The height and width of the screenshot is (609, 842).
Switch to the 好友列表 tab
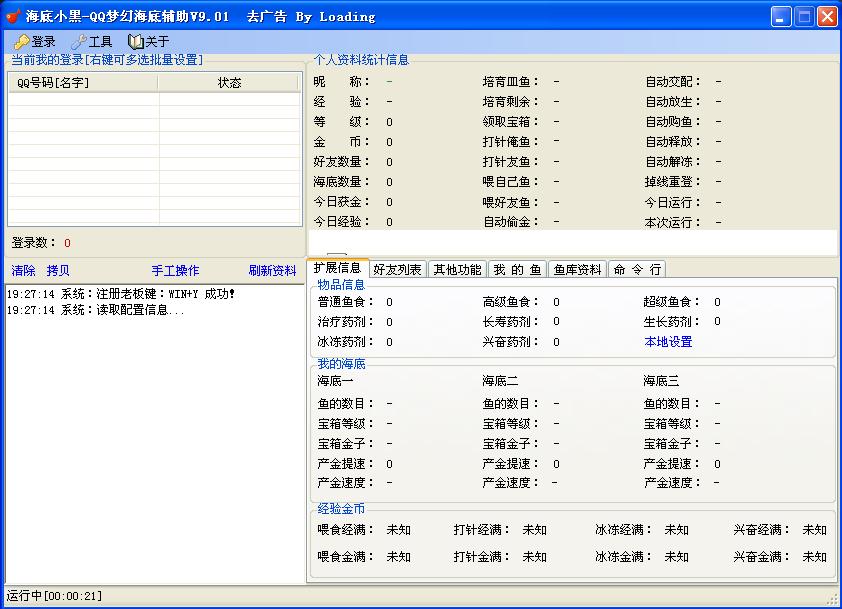pos(397,269)
